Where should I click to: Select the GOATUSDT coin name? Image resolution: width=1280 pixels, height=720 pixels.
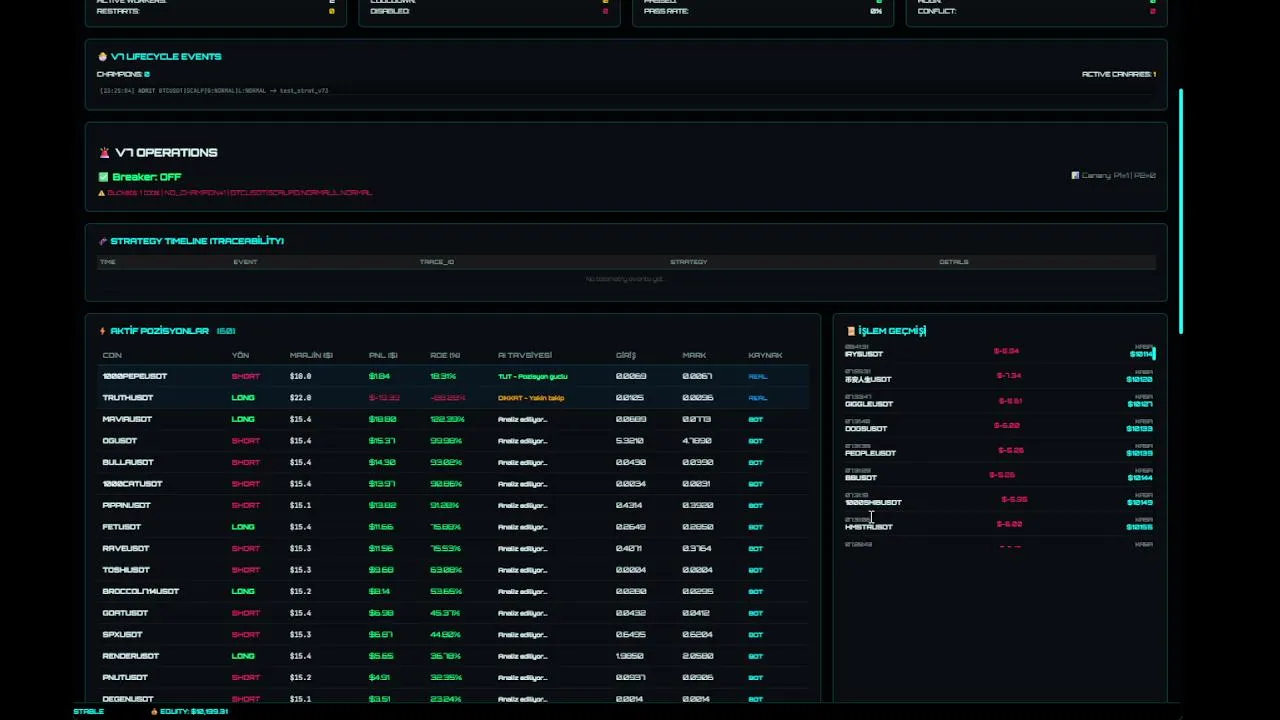pos(125,613)
